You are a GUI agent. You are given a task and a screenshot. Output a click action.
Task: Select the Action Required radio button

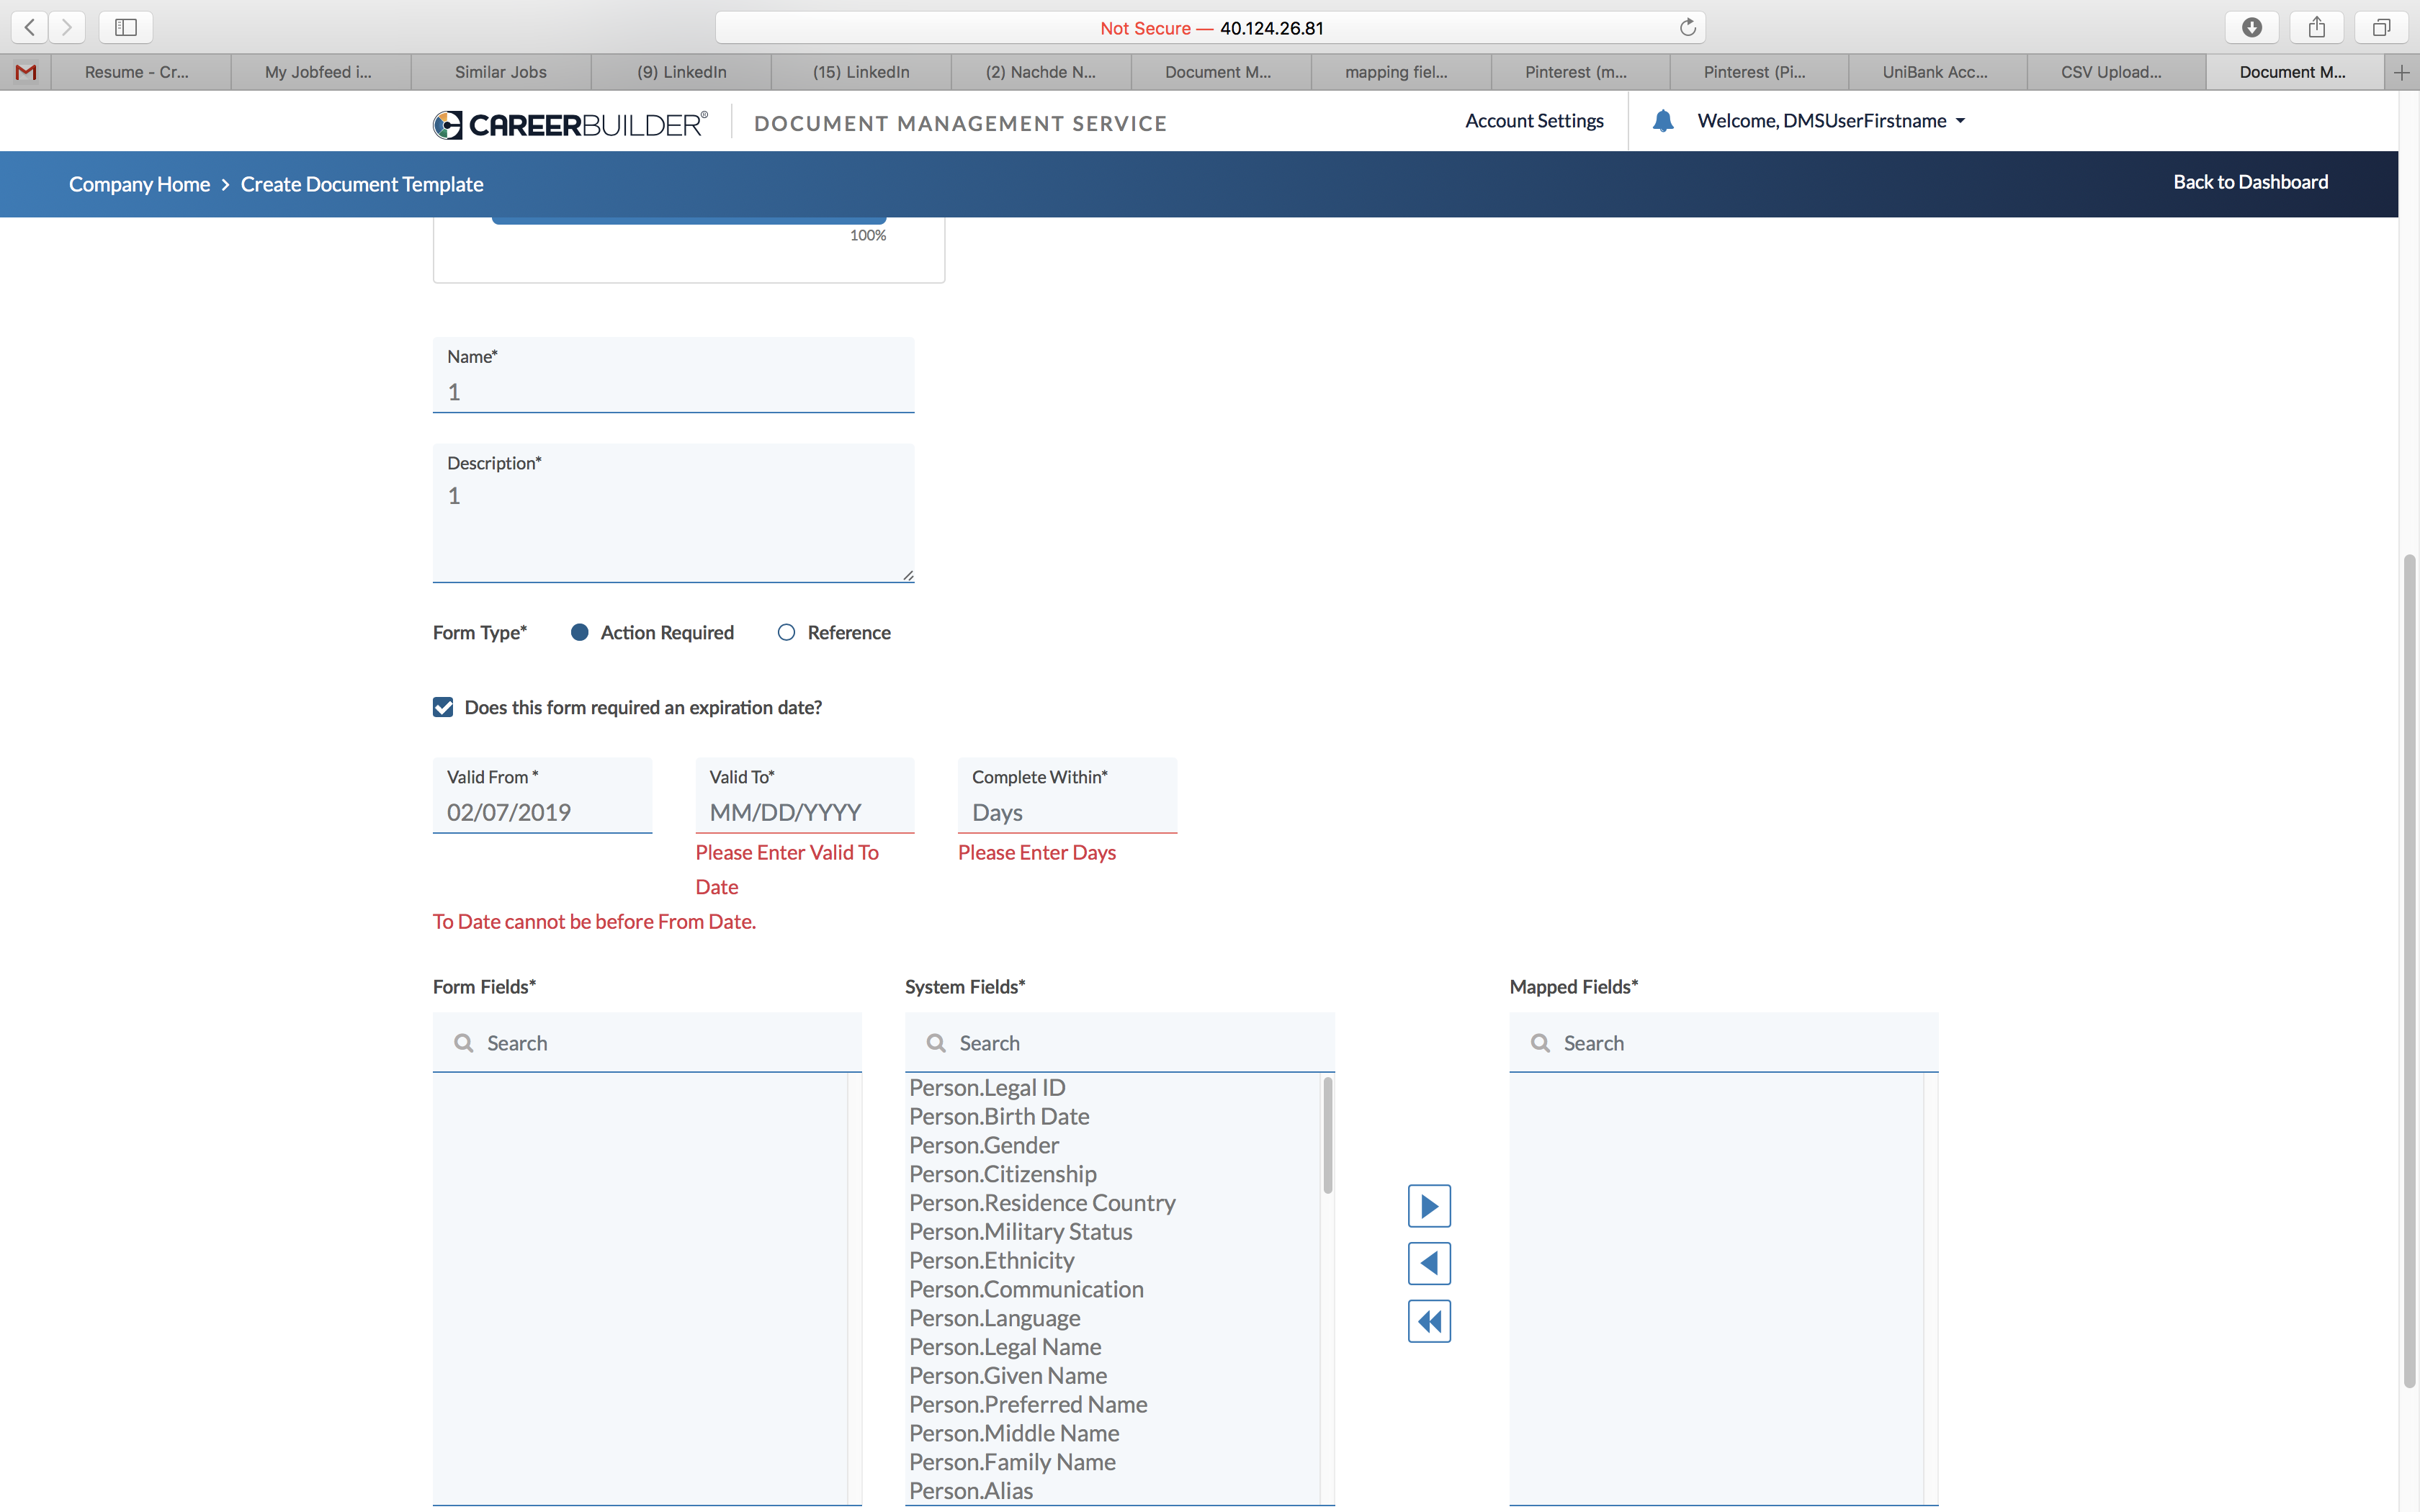coord(579,632)
